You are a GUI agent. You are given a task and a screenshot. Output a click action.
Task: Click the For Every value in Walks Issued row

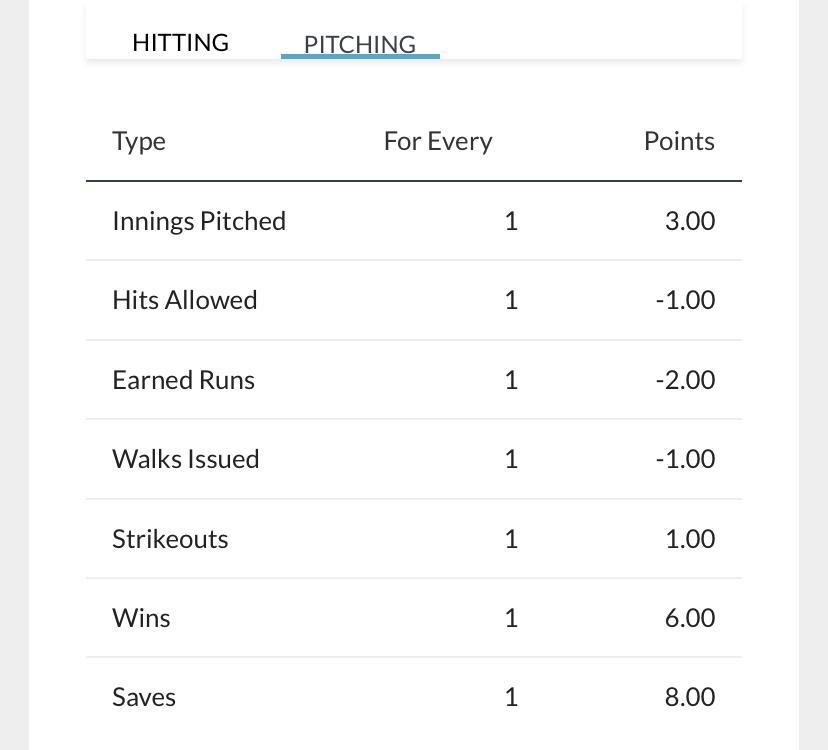[511, 458]
